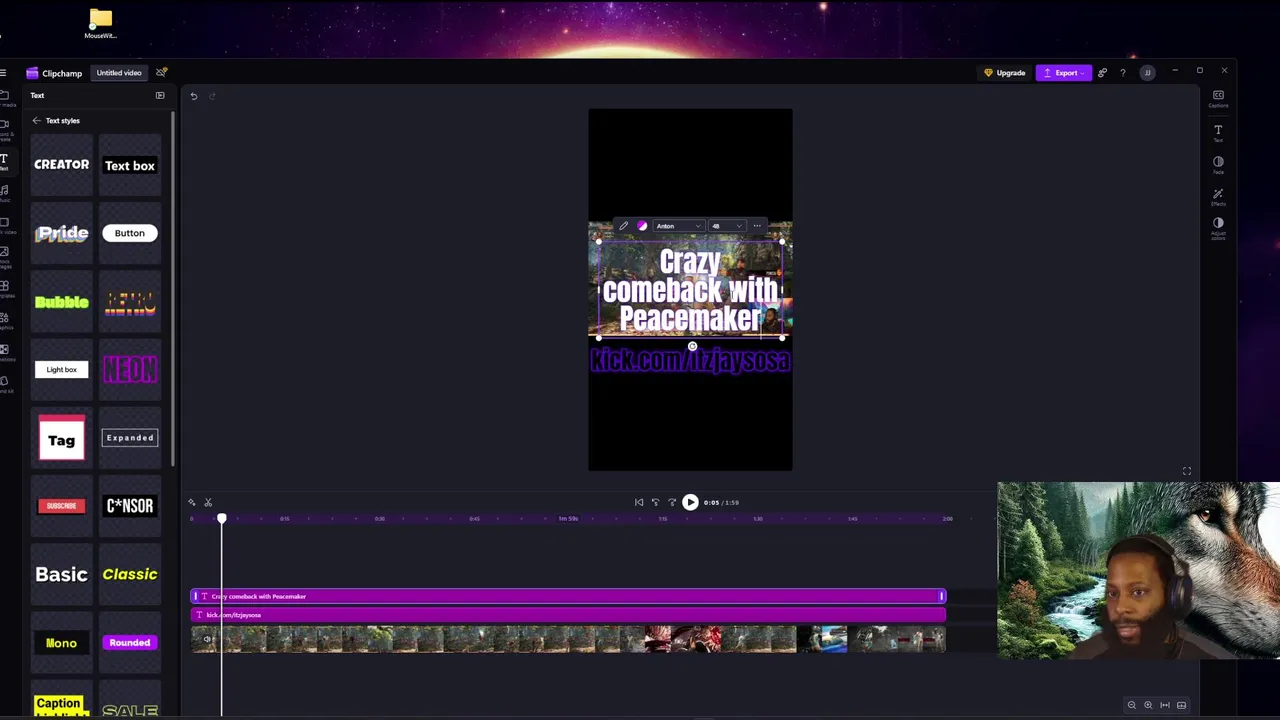Image resolution: width=1280 pixels, height=720 pixels.
Task: Click the rotate handle below text box
Action: click(692, 347)
